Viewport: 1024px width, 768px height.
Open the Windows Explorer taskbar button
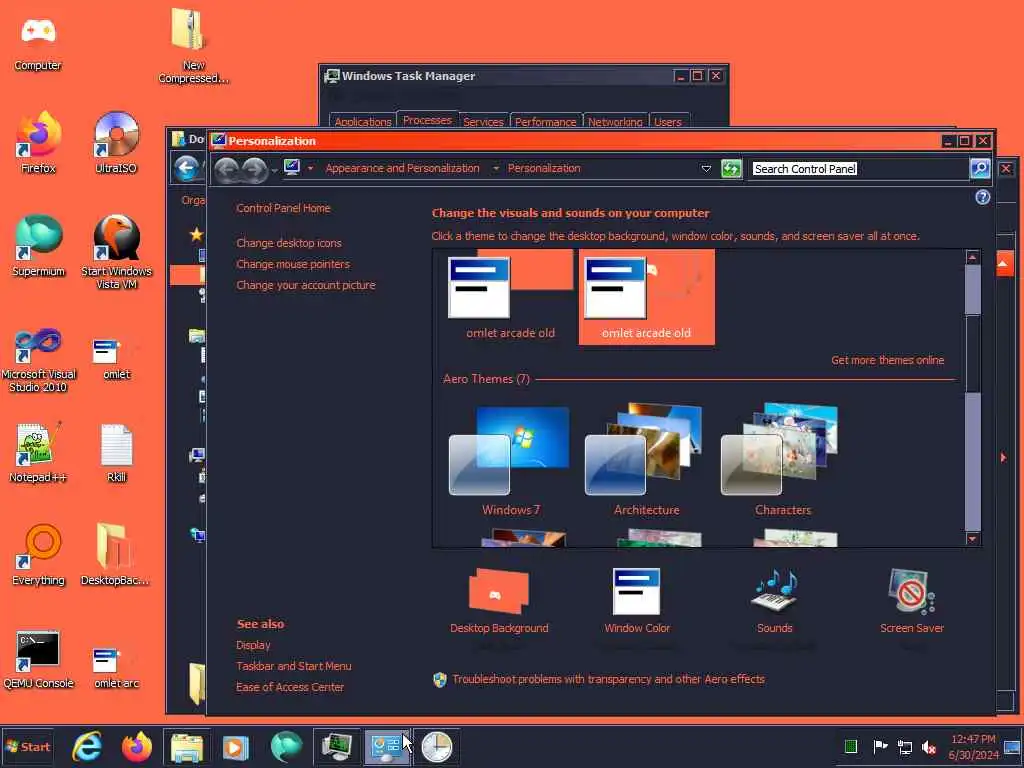pos(187,746)
